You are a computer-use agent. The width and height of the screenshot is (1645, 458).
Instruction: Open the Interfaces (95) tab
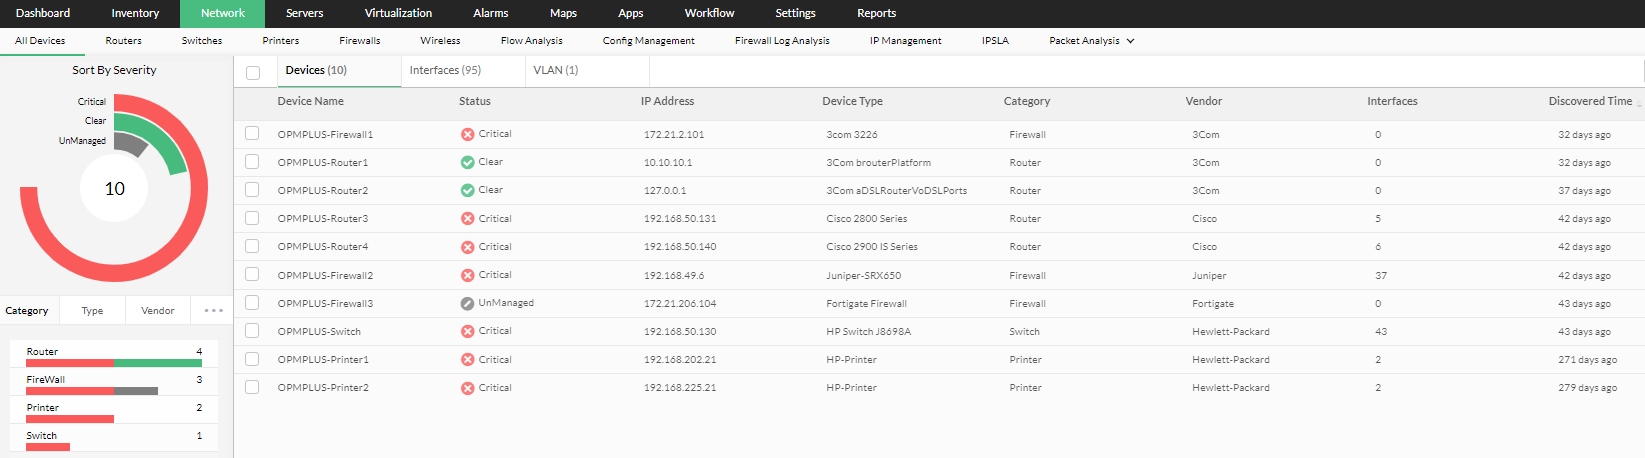[445, 70]
